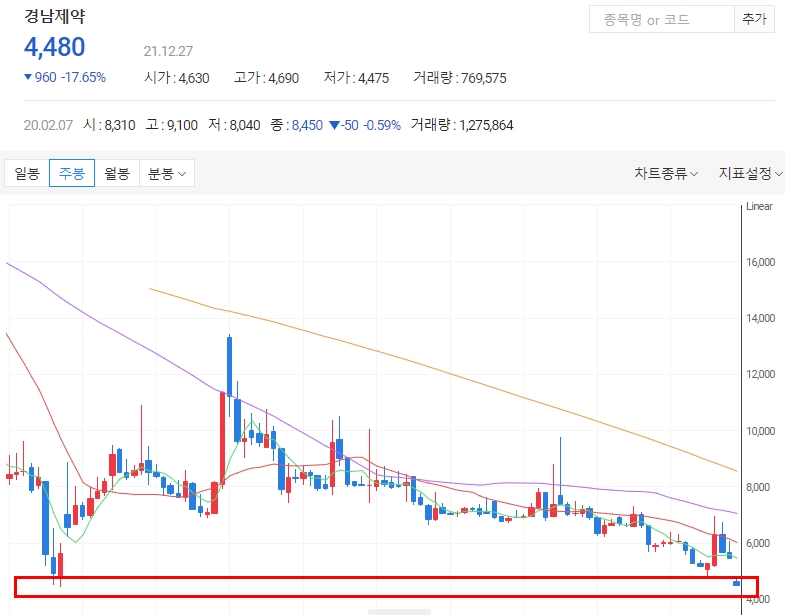785x615 pixels.
Task: Select the 일봉 daily chart tab
Action: click(27, 173)
